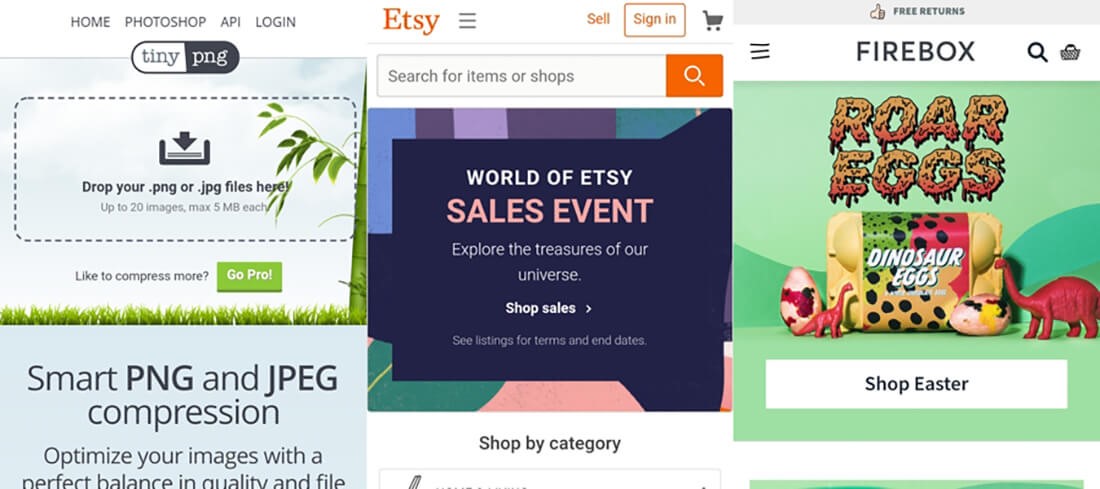This screenshot has height=489, width=1100.
Task: Click the green Go Pro! button
Action: point(249,276)
